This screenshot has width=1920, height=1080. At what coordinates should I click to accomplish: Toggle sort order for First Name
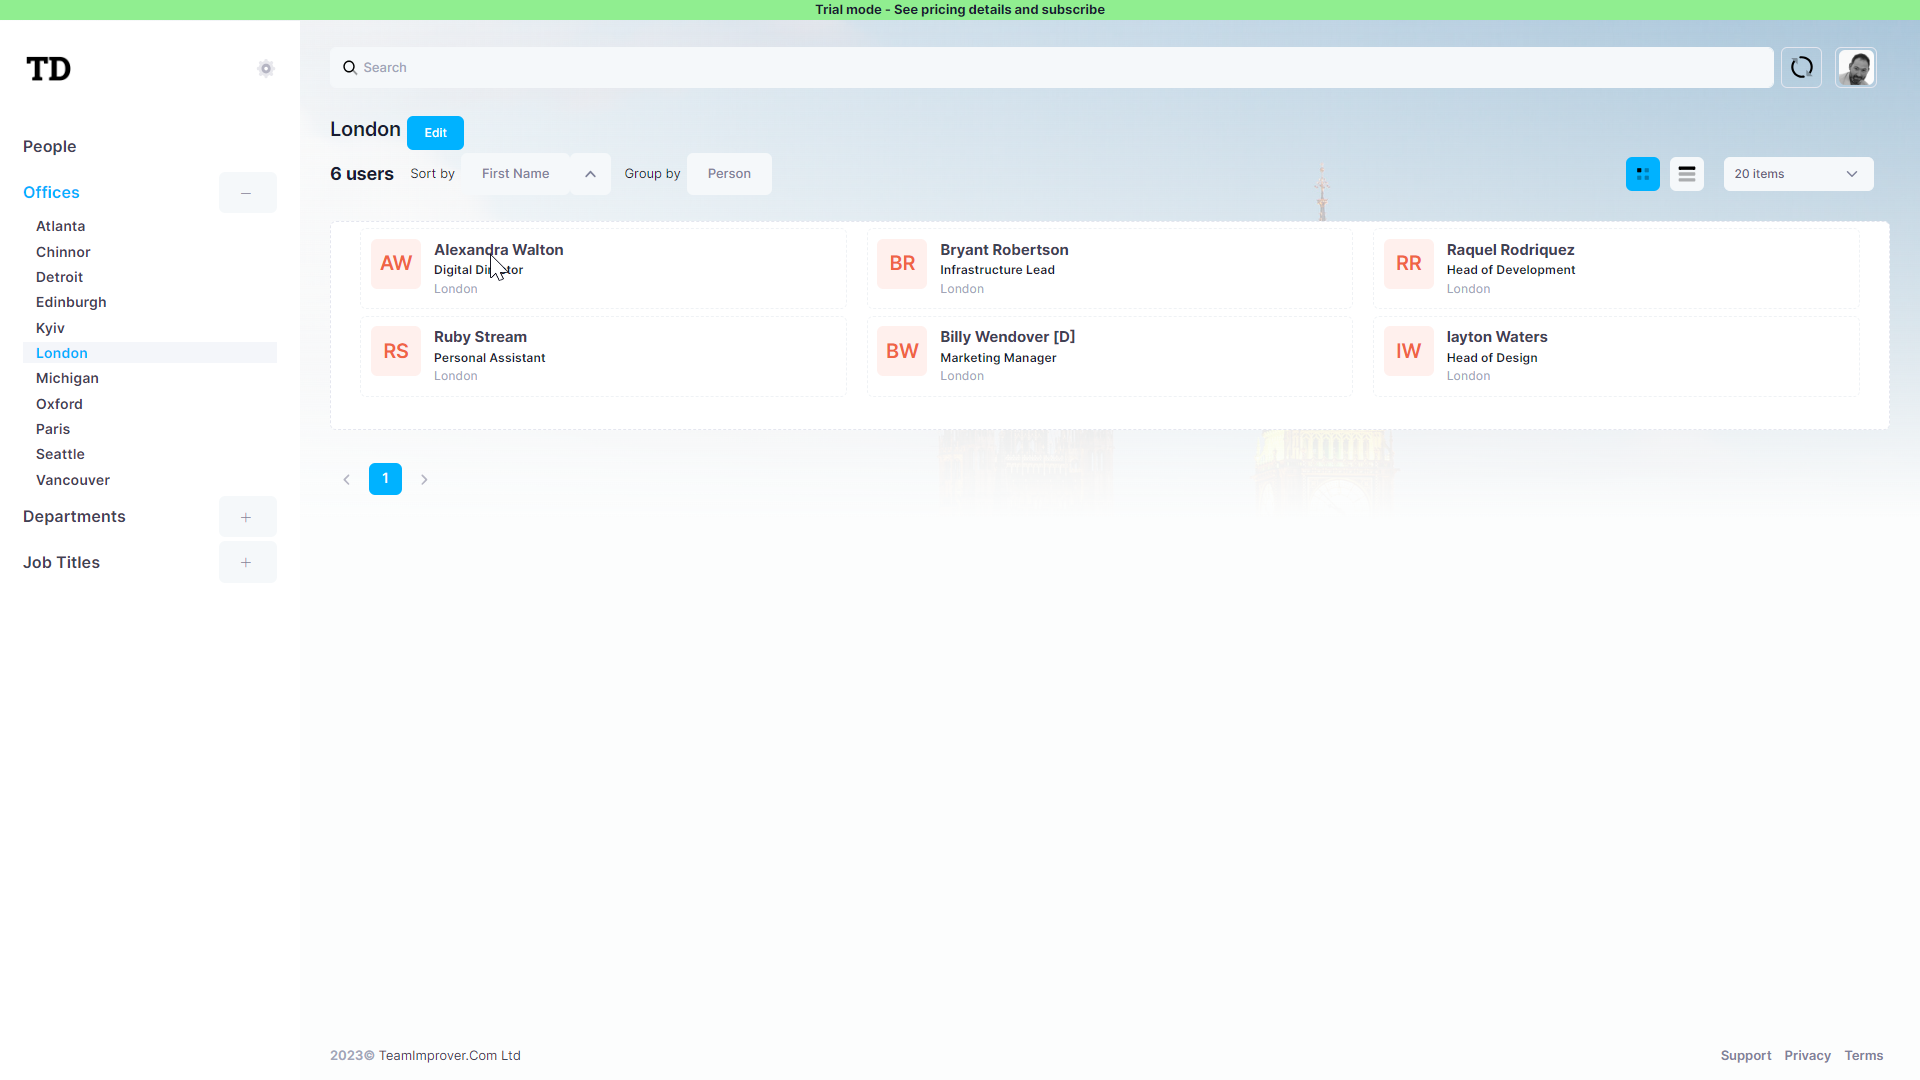click(x=590, y=173)
